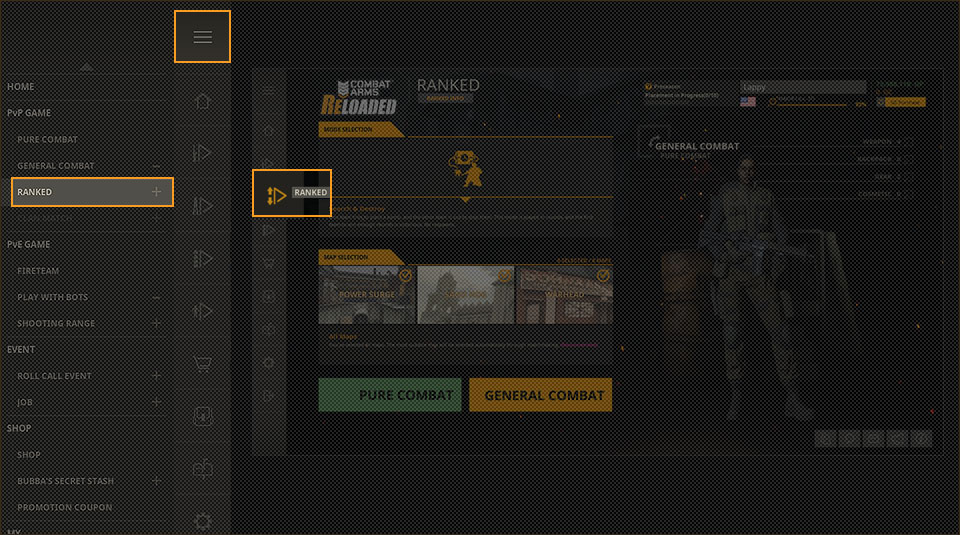The width and height of the screenshot is (960, 535).
Task: Expand the Roll Call Event plus sign
Action: click(156, 376)
